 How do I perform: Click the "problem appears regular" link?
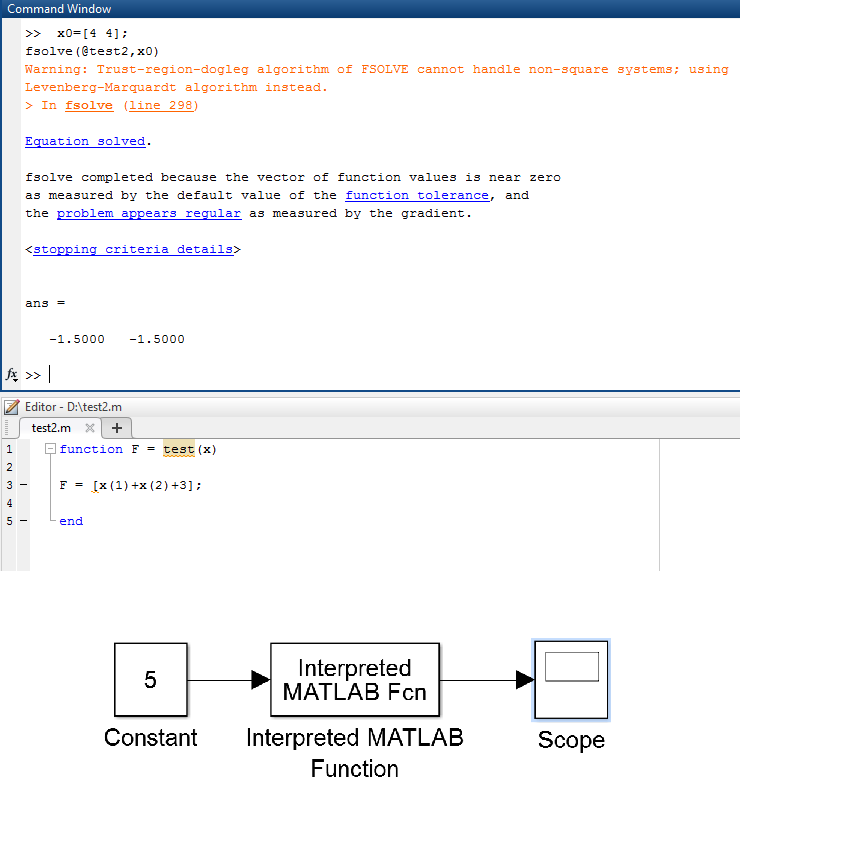148,213
